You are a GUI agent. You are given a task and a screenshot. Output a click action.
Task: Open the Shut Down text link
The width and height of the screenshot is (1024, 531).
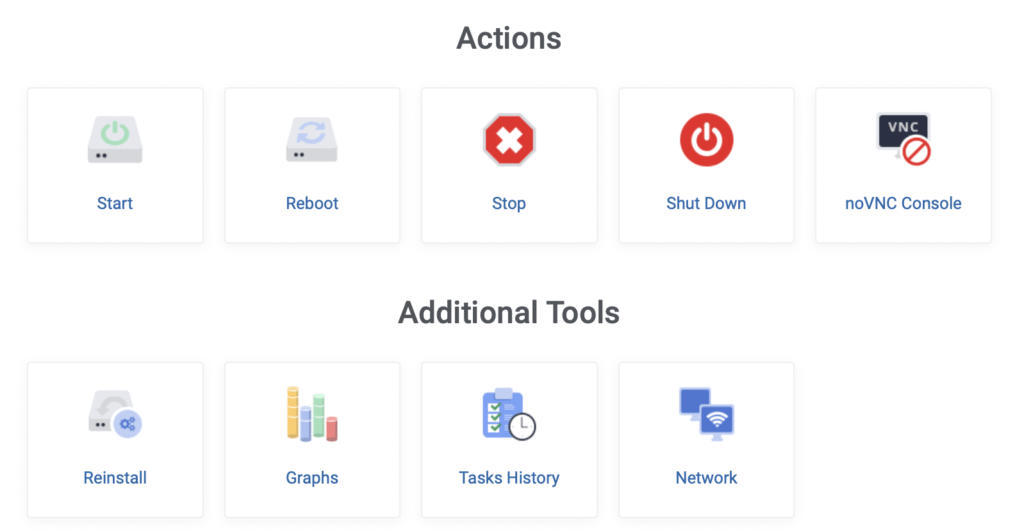pos(706,203)
